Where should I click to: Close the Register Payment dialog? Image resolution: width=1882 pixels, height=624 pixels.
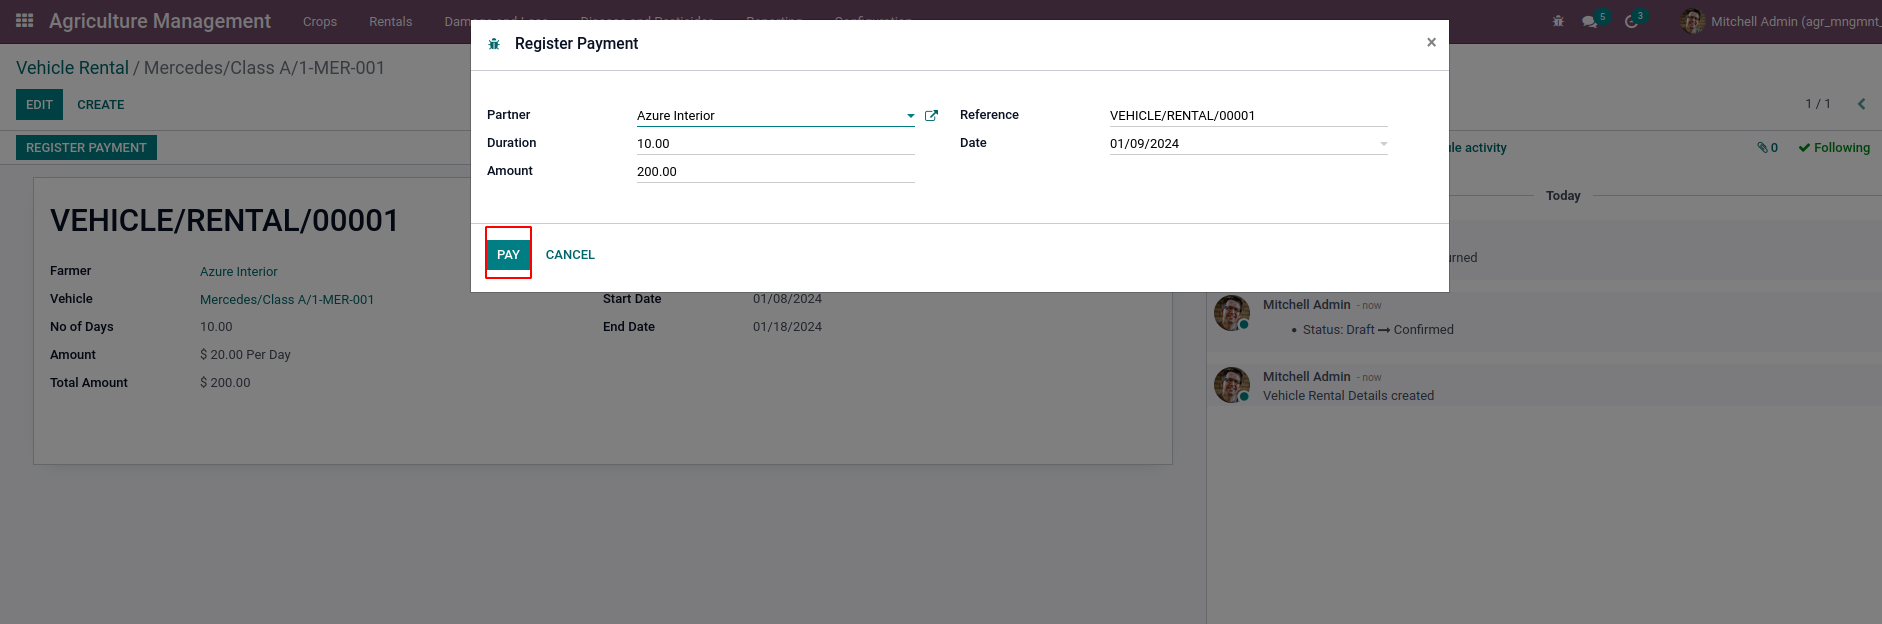point(1431,42)
